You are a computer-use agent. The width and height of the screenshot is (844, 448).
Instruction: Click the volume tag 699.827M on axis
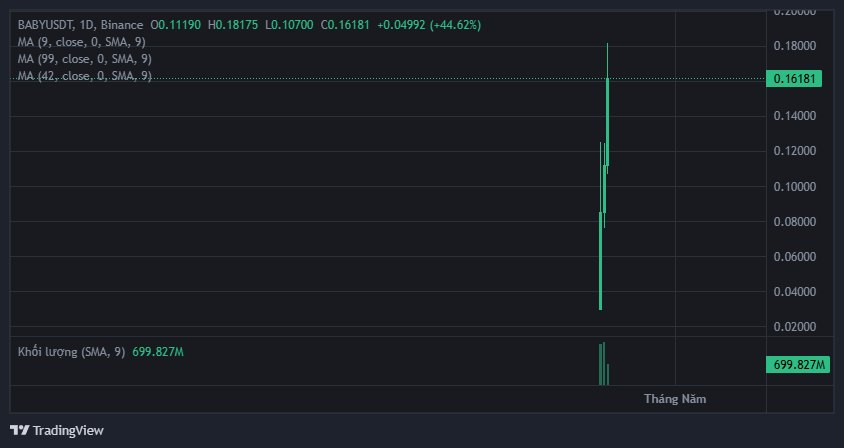point(798,365)
